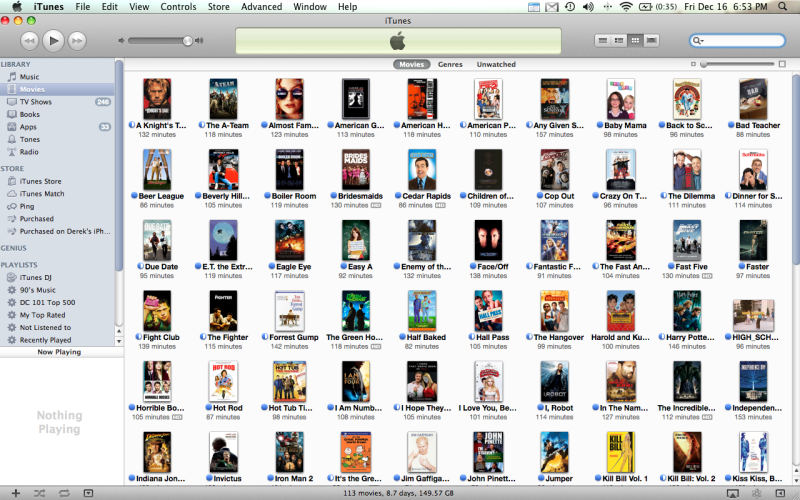Switch to grid view icon

pyautogui.click(x=635, y=40)
